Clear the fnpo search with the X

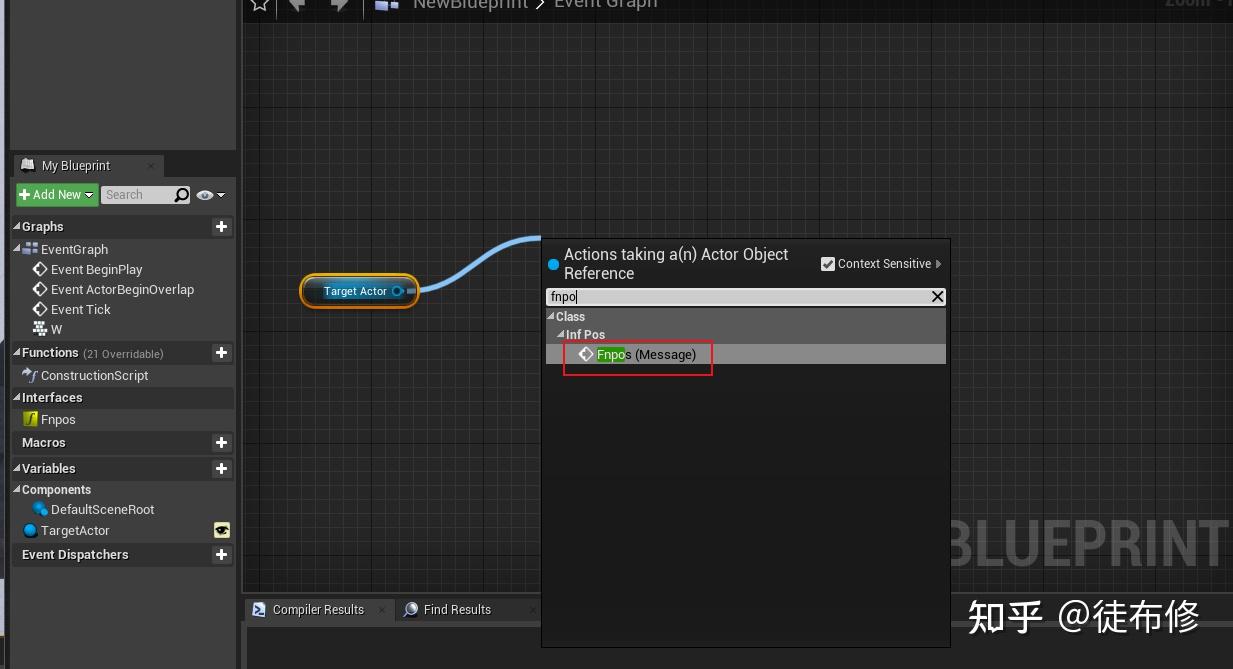pyautogui.click(x=937, y=296)
